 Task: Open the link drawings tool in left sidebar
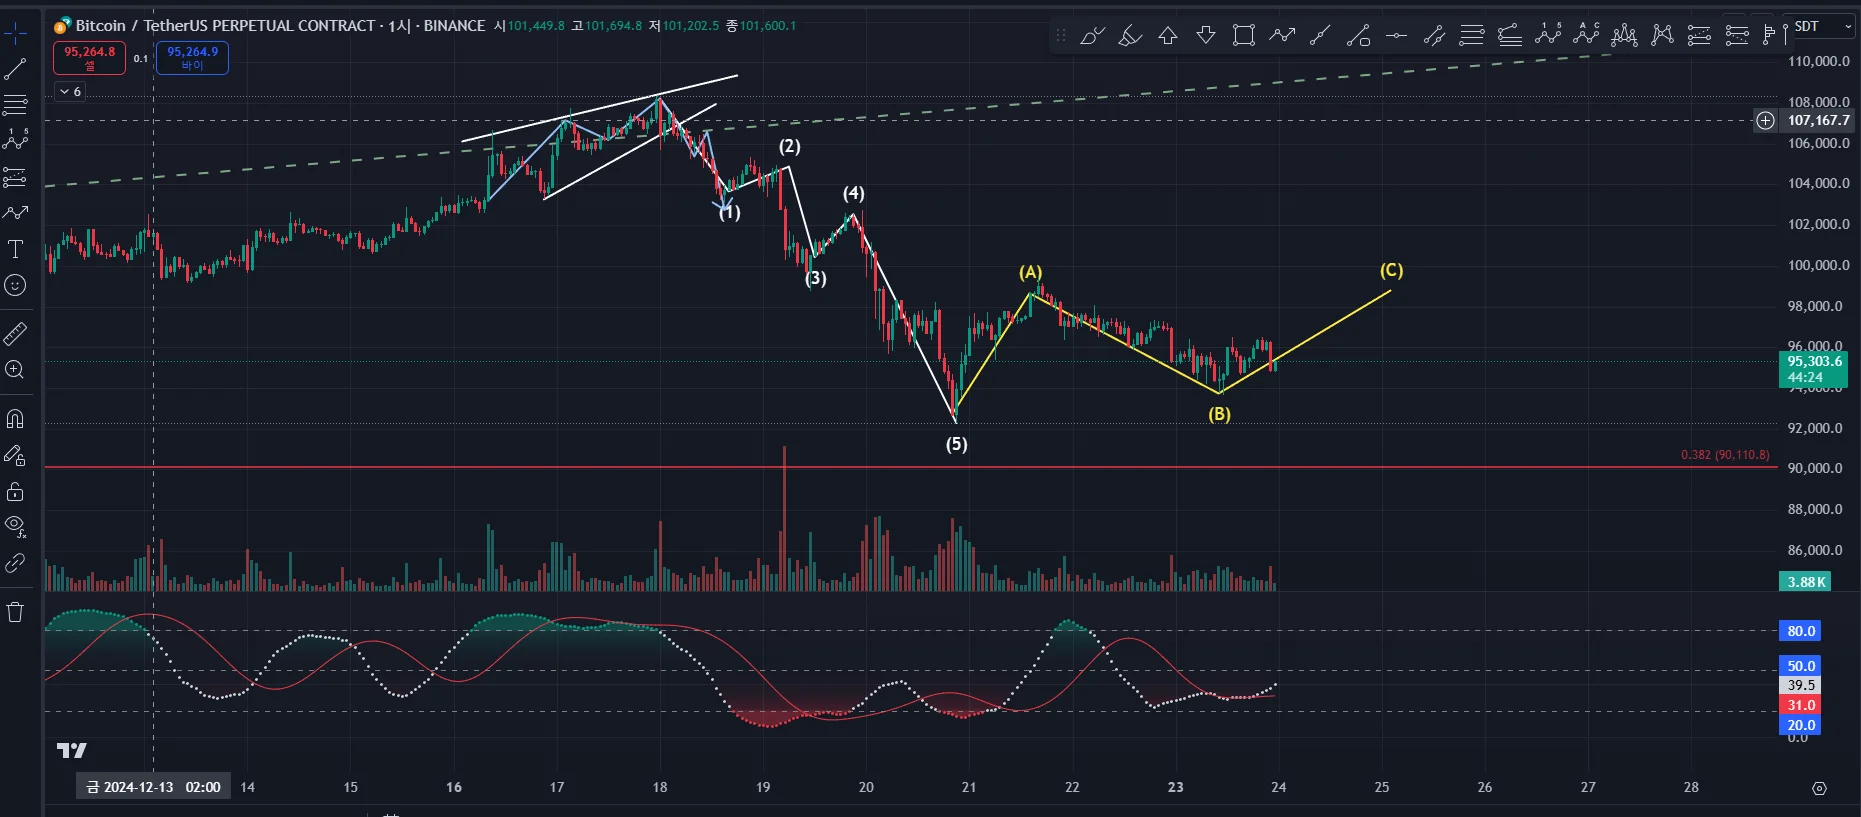point(16,563)
